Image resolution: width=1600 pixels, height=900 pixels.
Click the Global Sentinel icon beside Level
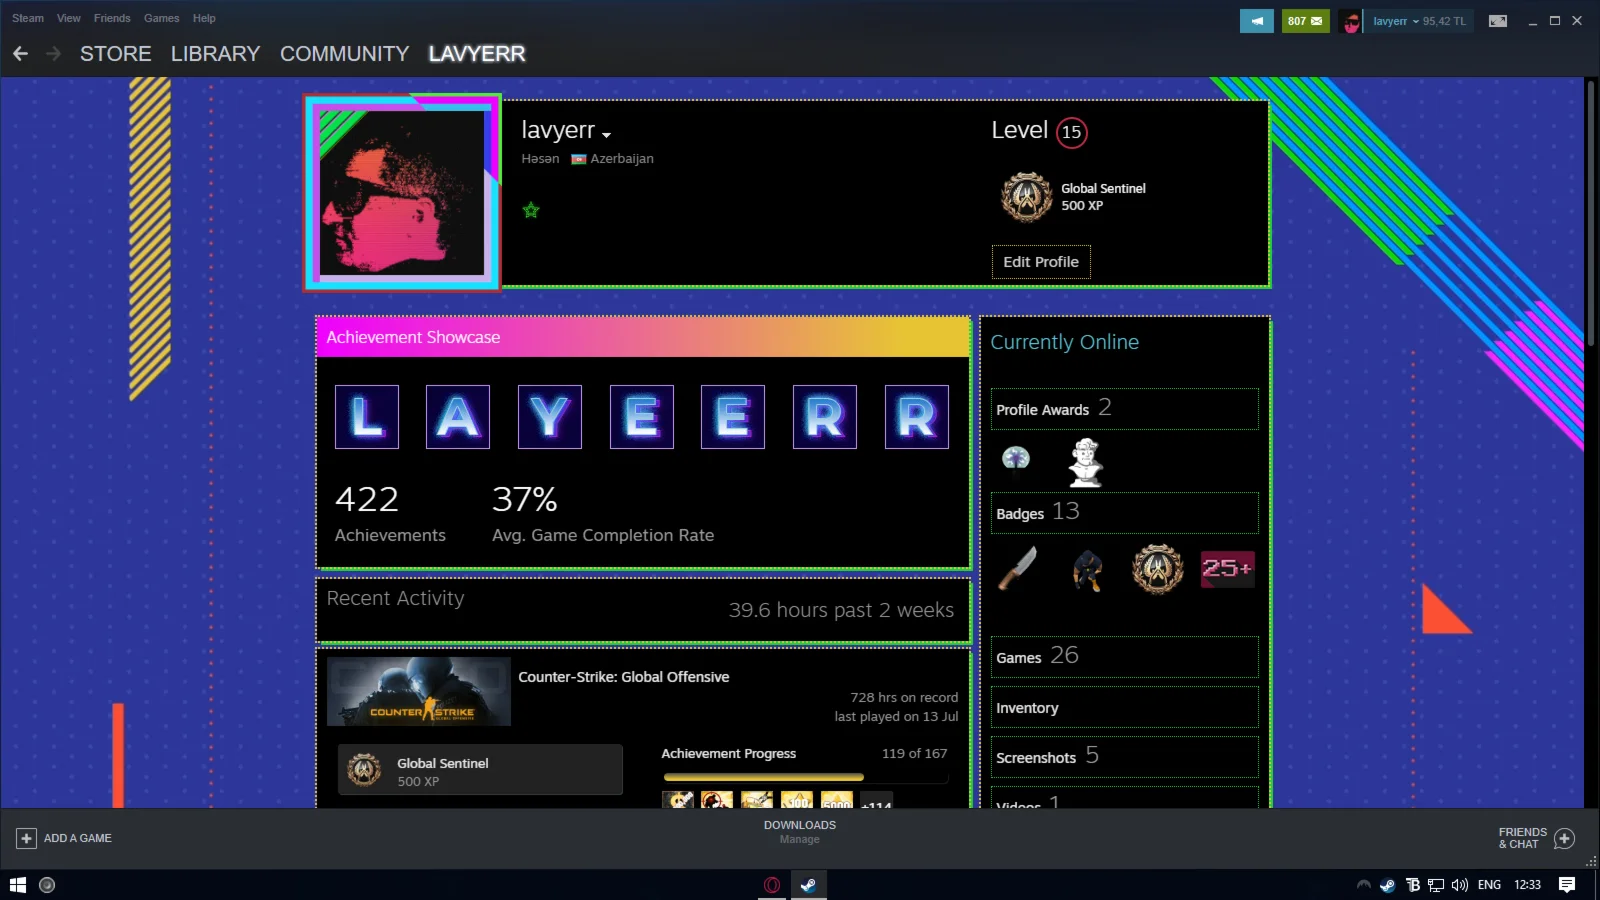coord(1026,196)
